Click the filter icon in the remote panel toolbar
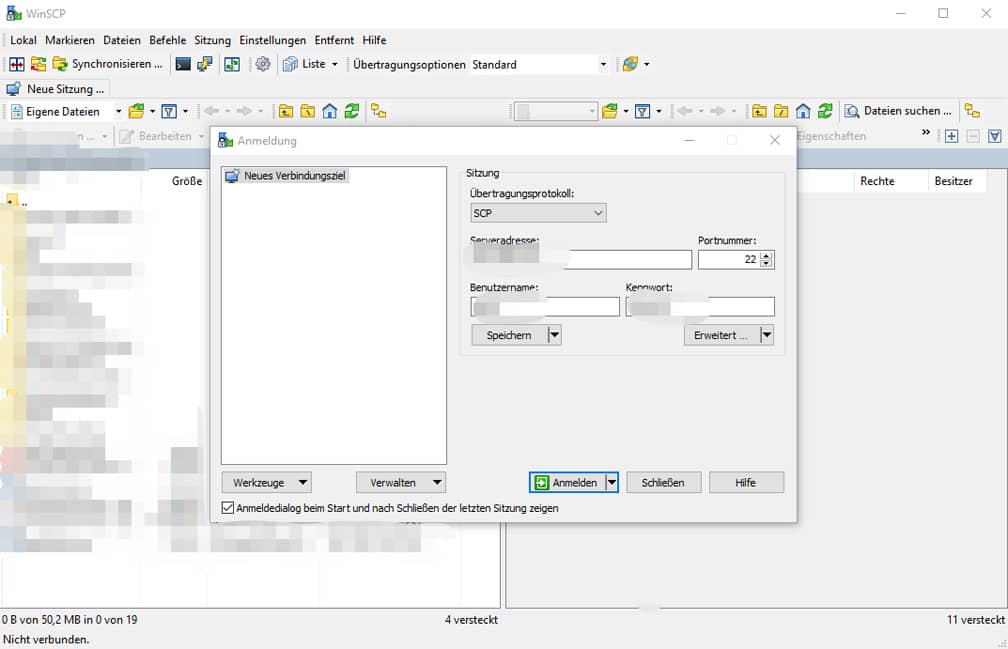This screenshot has width=1008, height=649. [642, 111]
